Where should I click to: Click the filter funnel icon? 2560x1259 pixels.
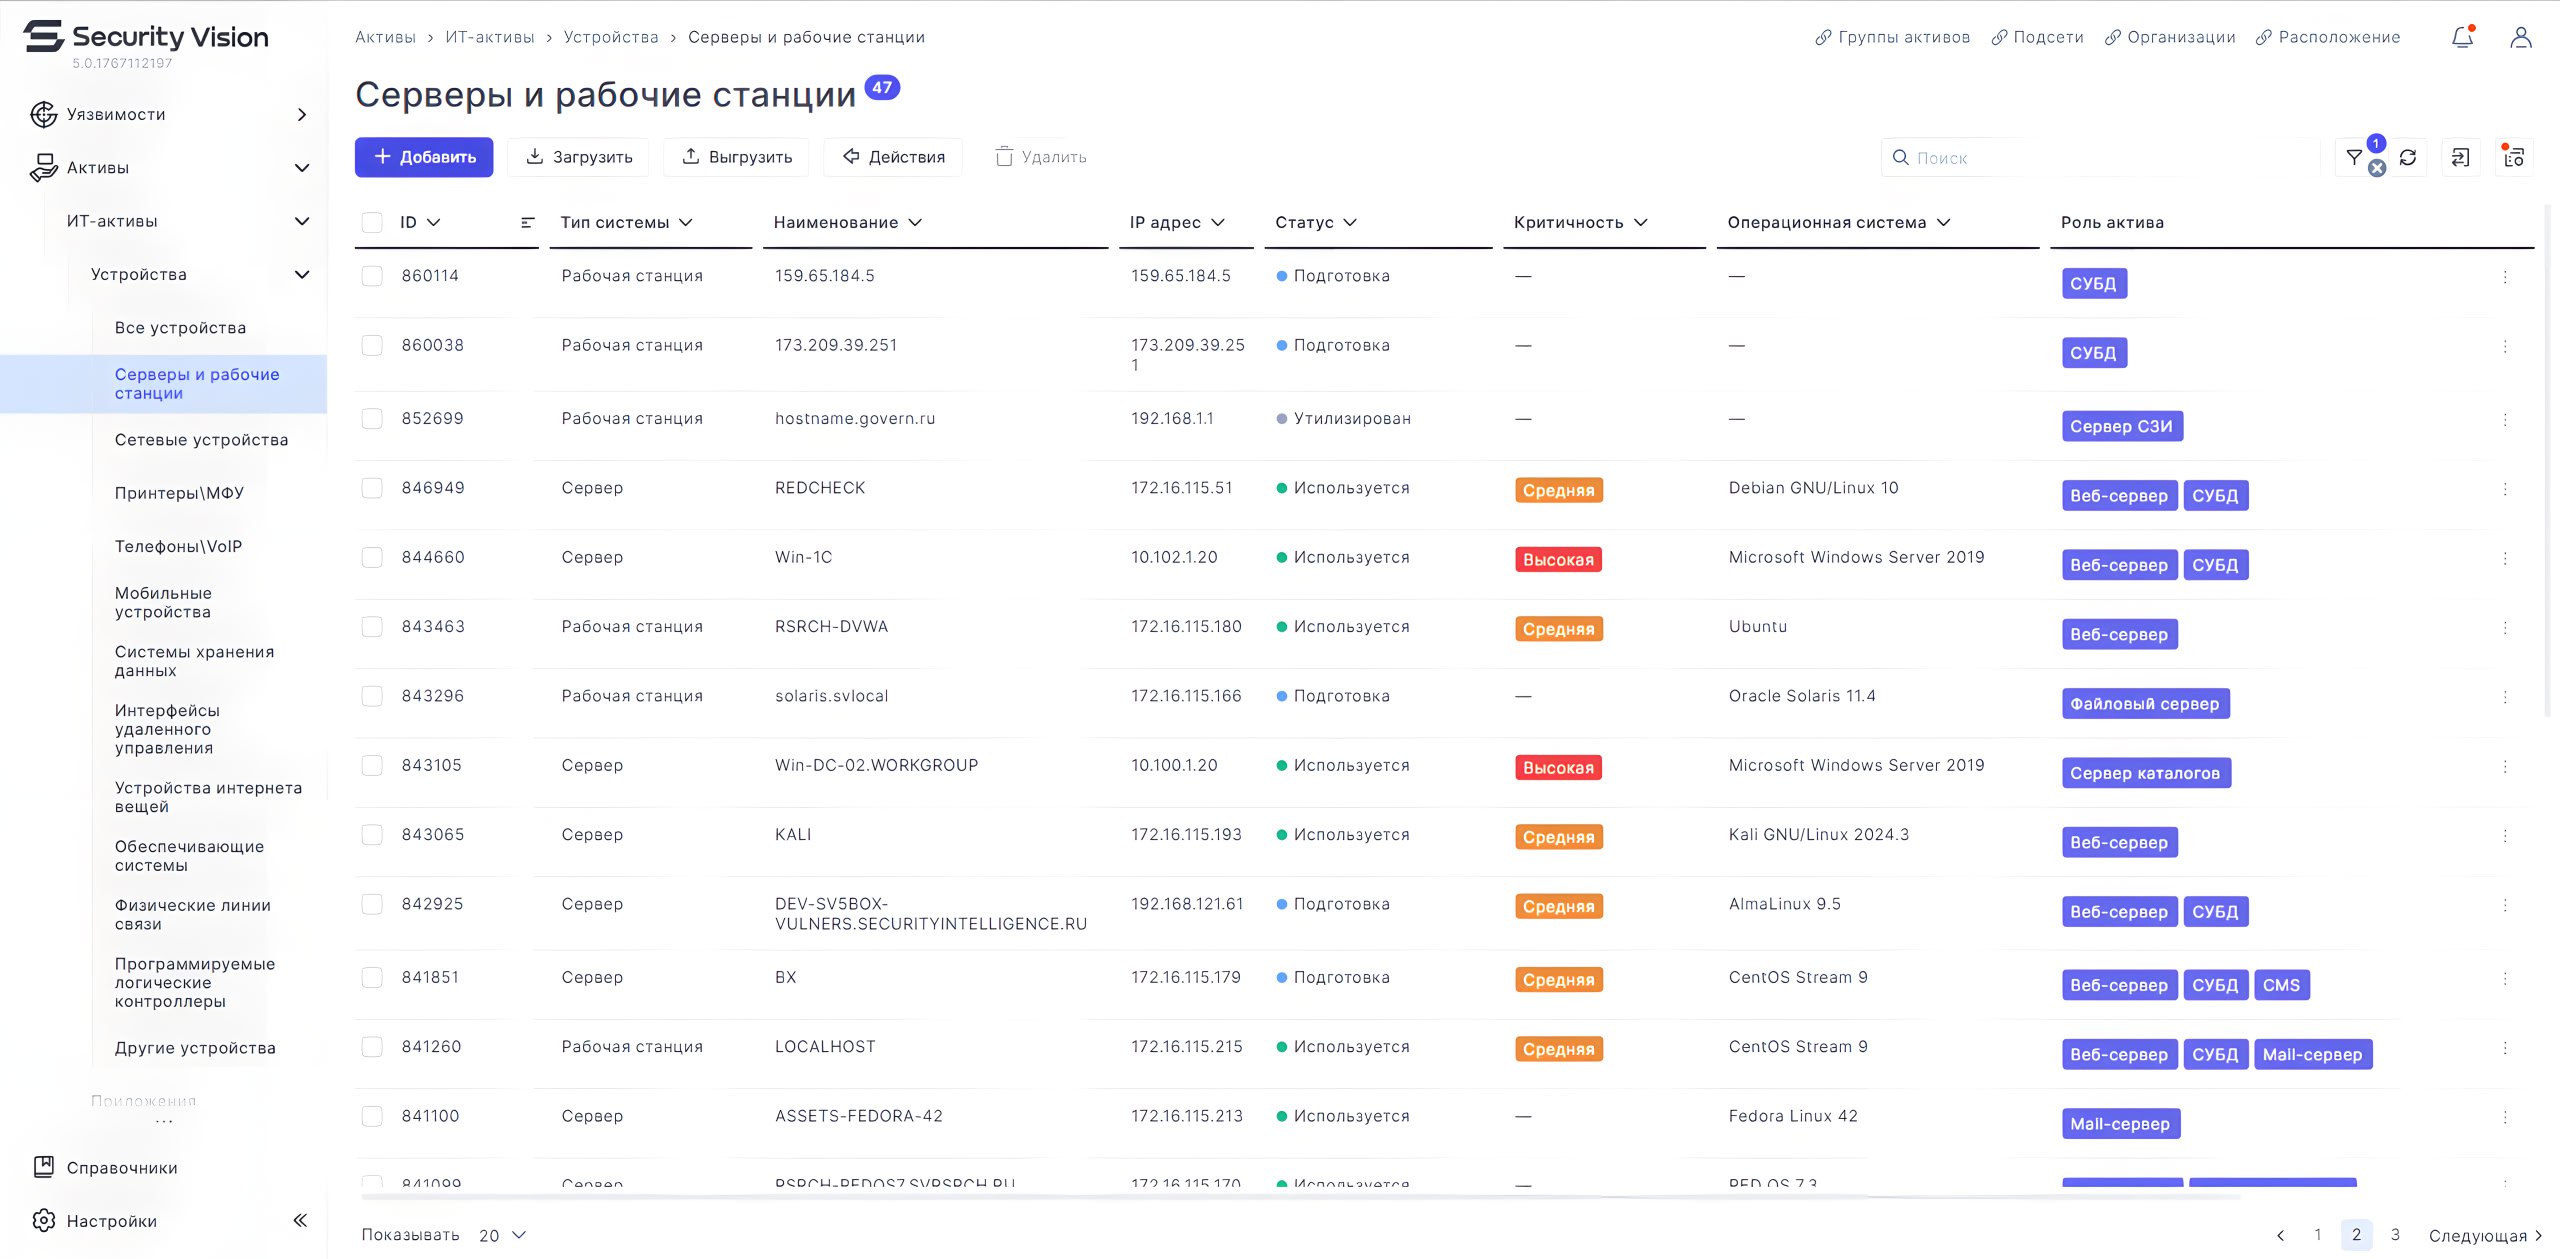(2353, 157)
